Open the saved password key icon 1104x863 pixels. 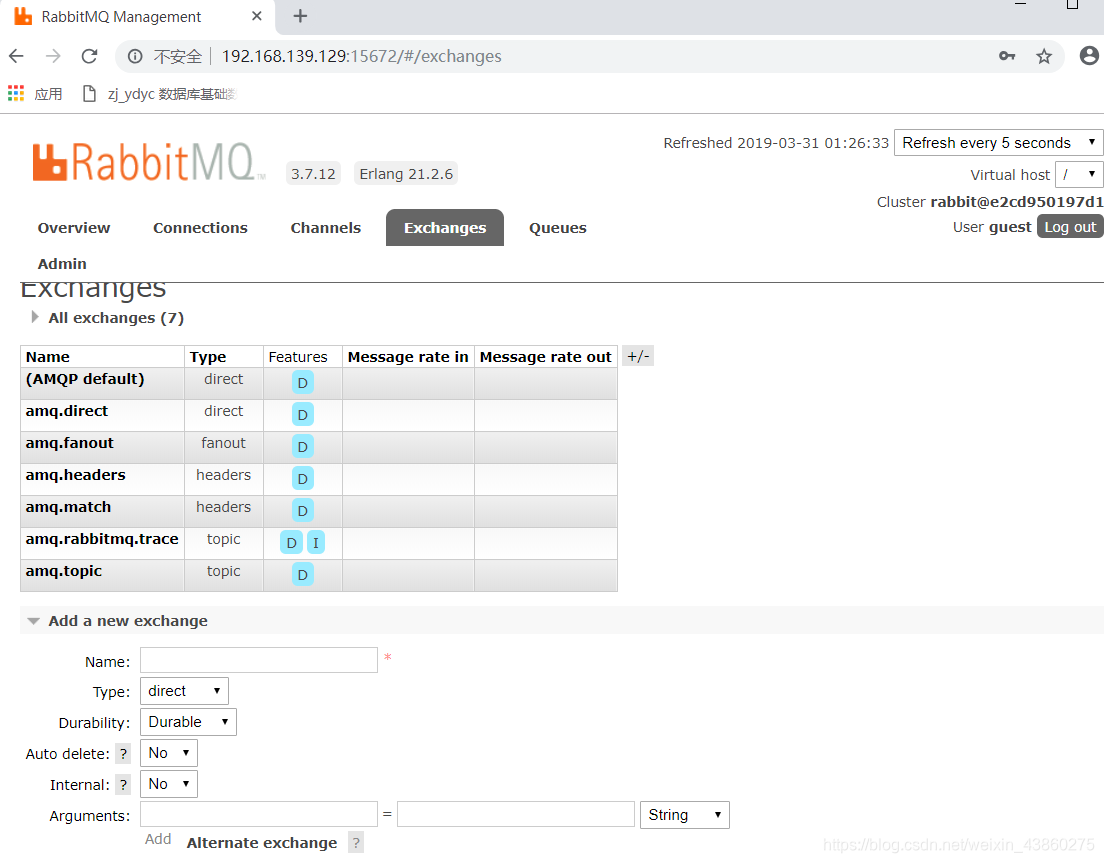pos(1007,56)
